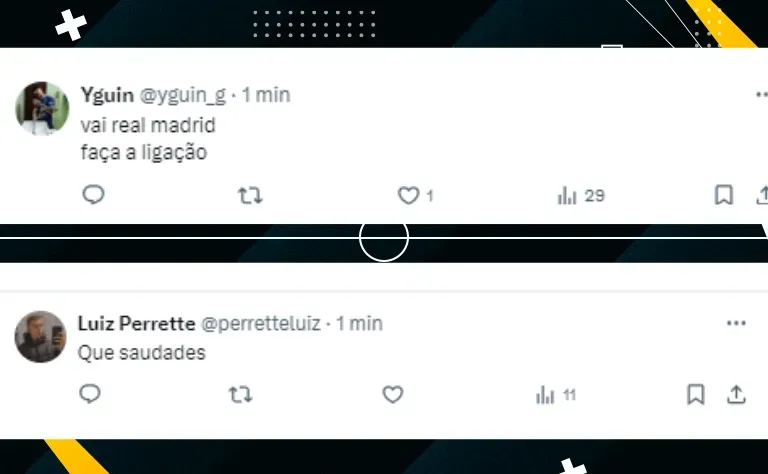
Task: Share Luiz Perrette's tweet
Action: tap(736, 394)
